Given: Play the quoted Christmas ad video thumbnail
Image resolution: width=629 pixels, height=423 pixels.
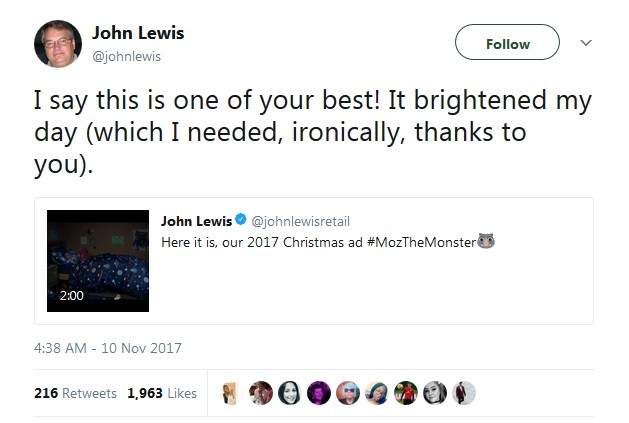Looking at the screenshot, I should (98, 260).
